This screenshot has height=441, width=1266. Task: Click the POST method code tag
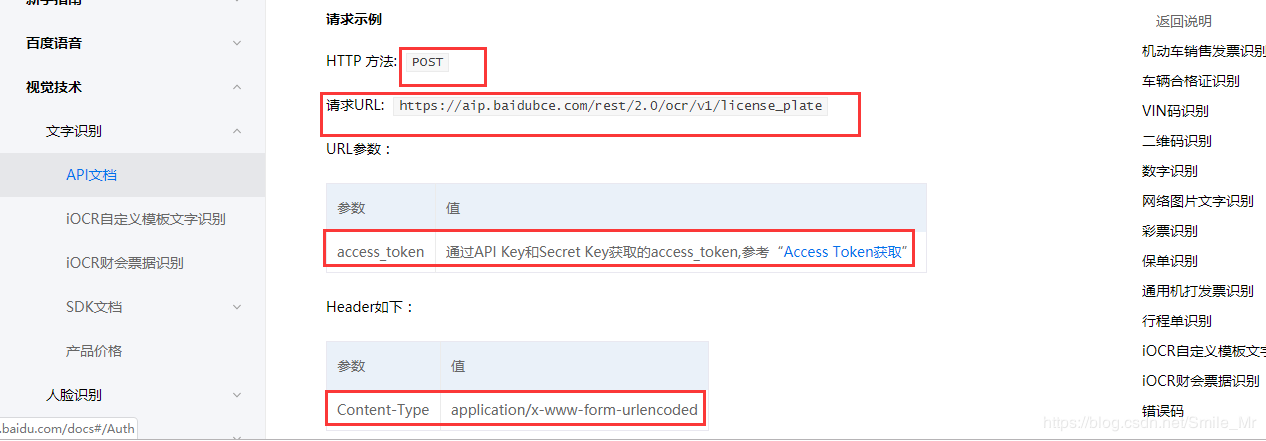[427, 62]
